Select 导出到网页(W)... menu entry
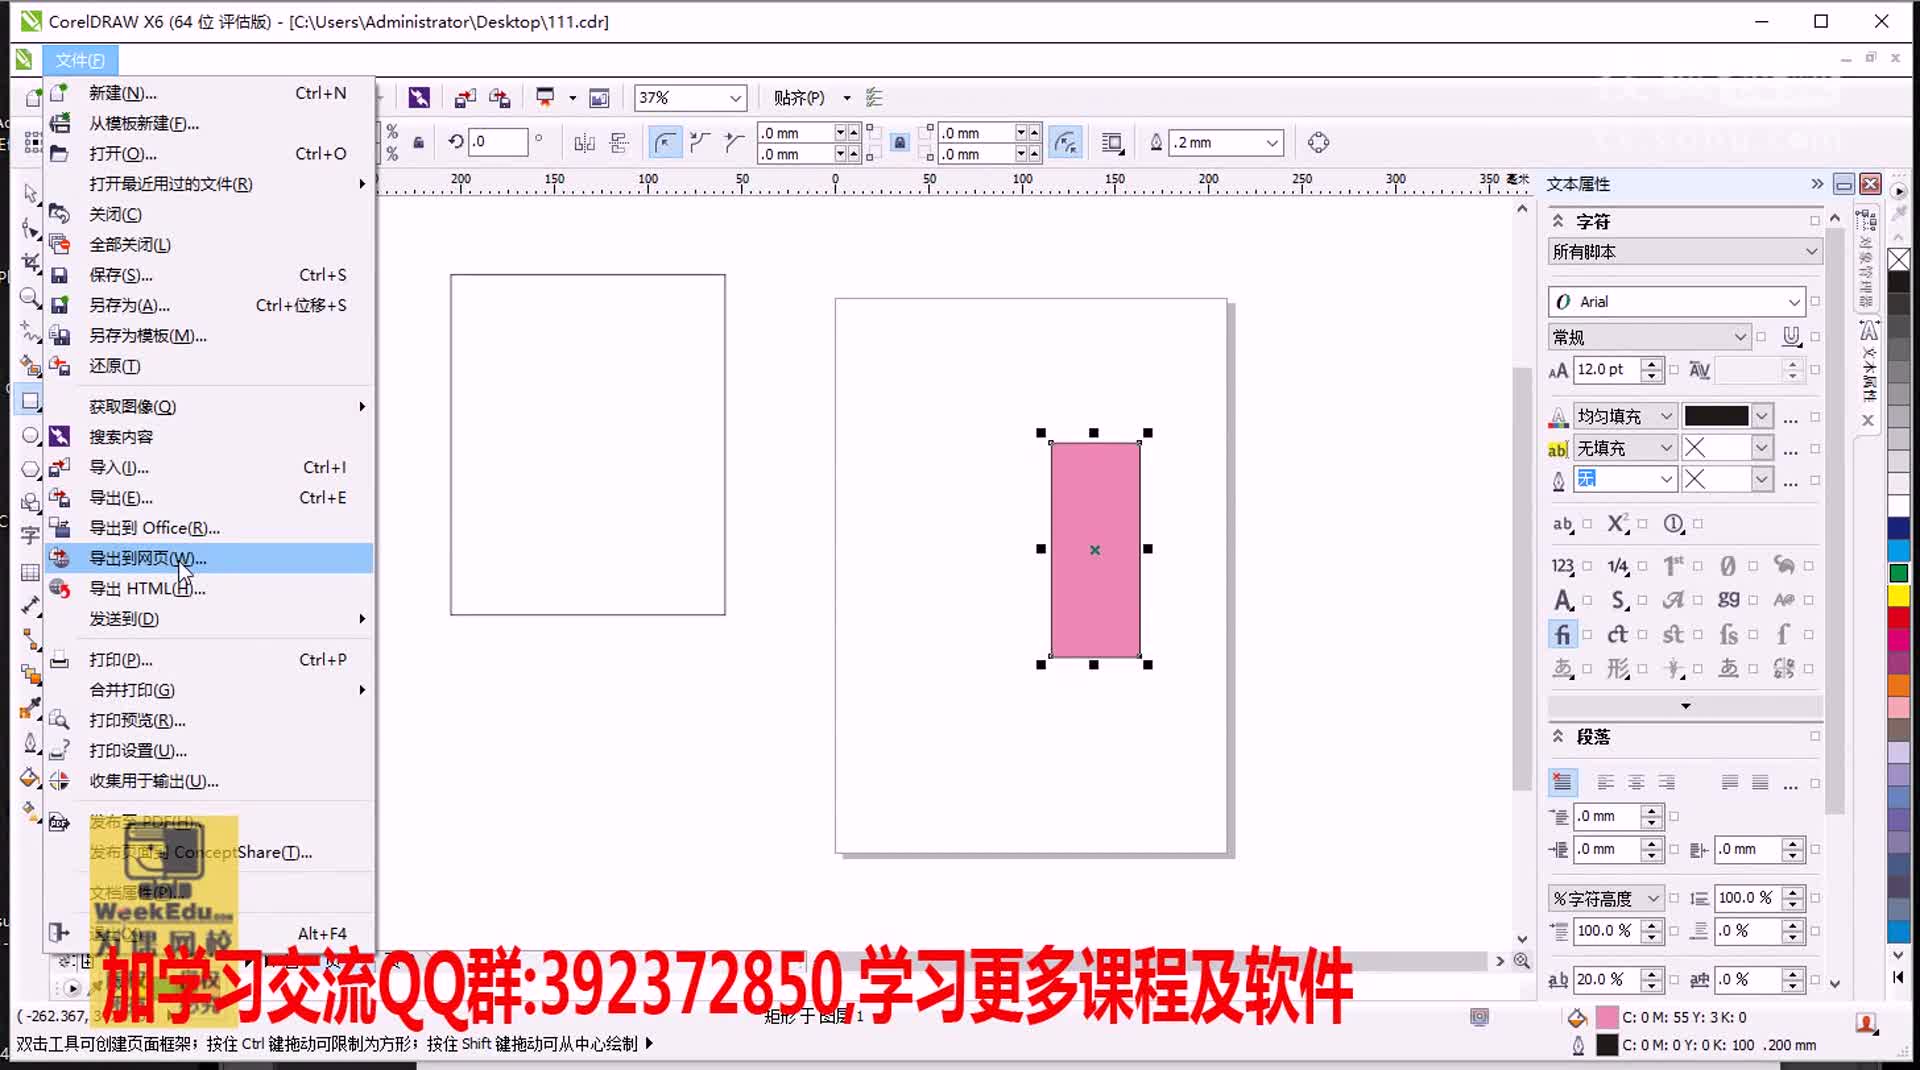 point(209,558)
